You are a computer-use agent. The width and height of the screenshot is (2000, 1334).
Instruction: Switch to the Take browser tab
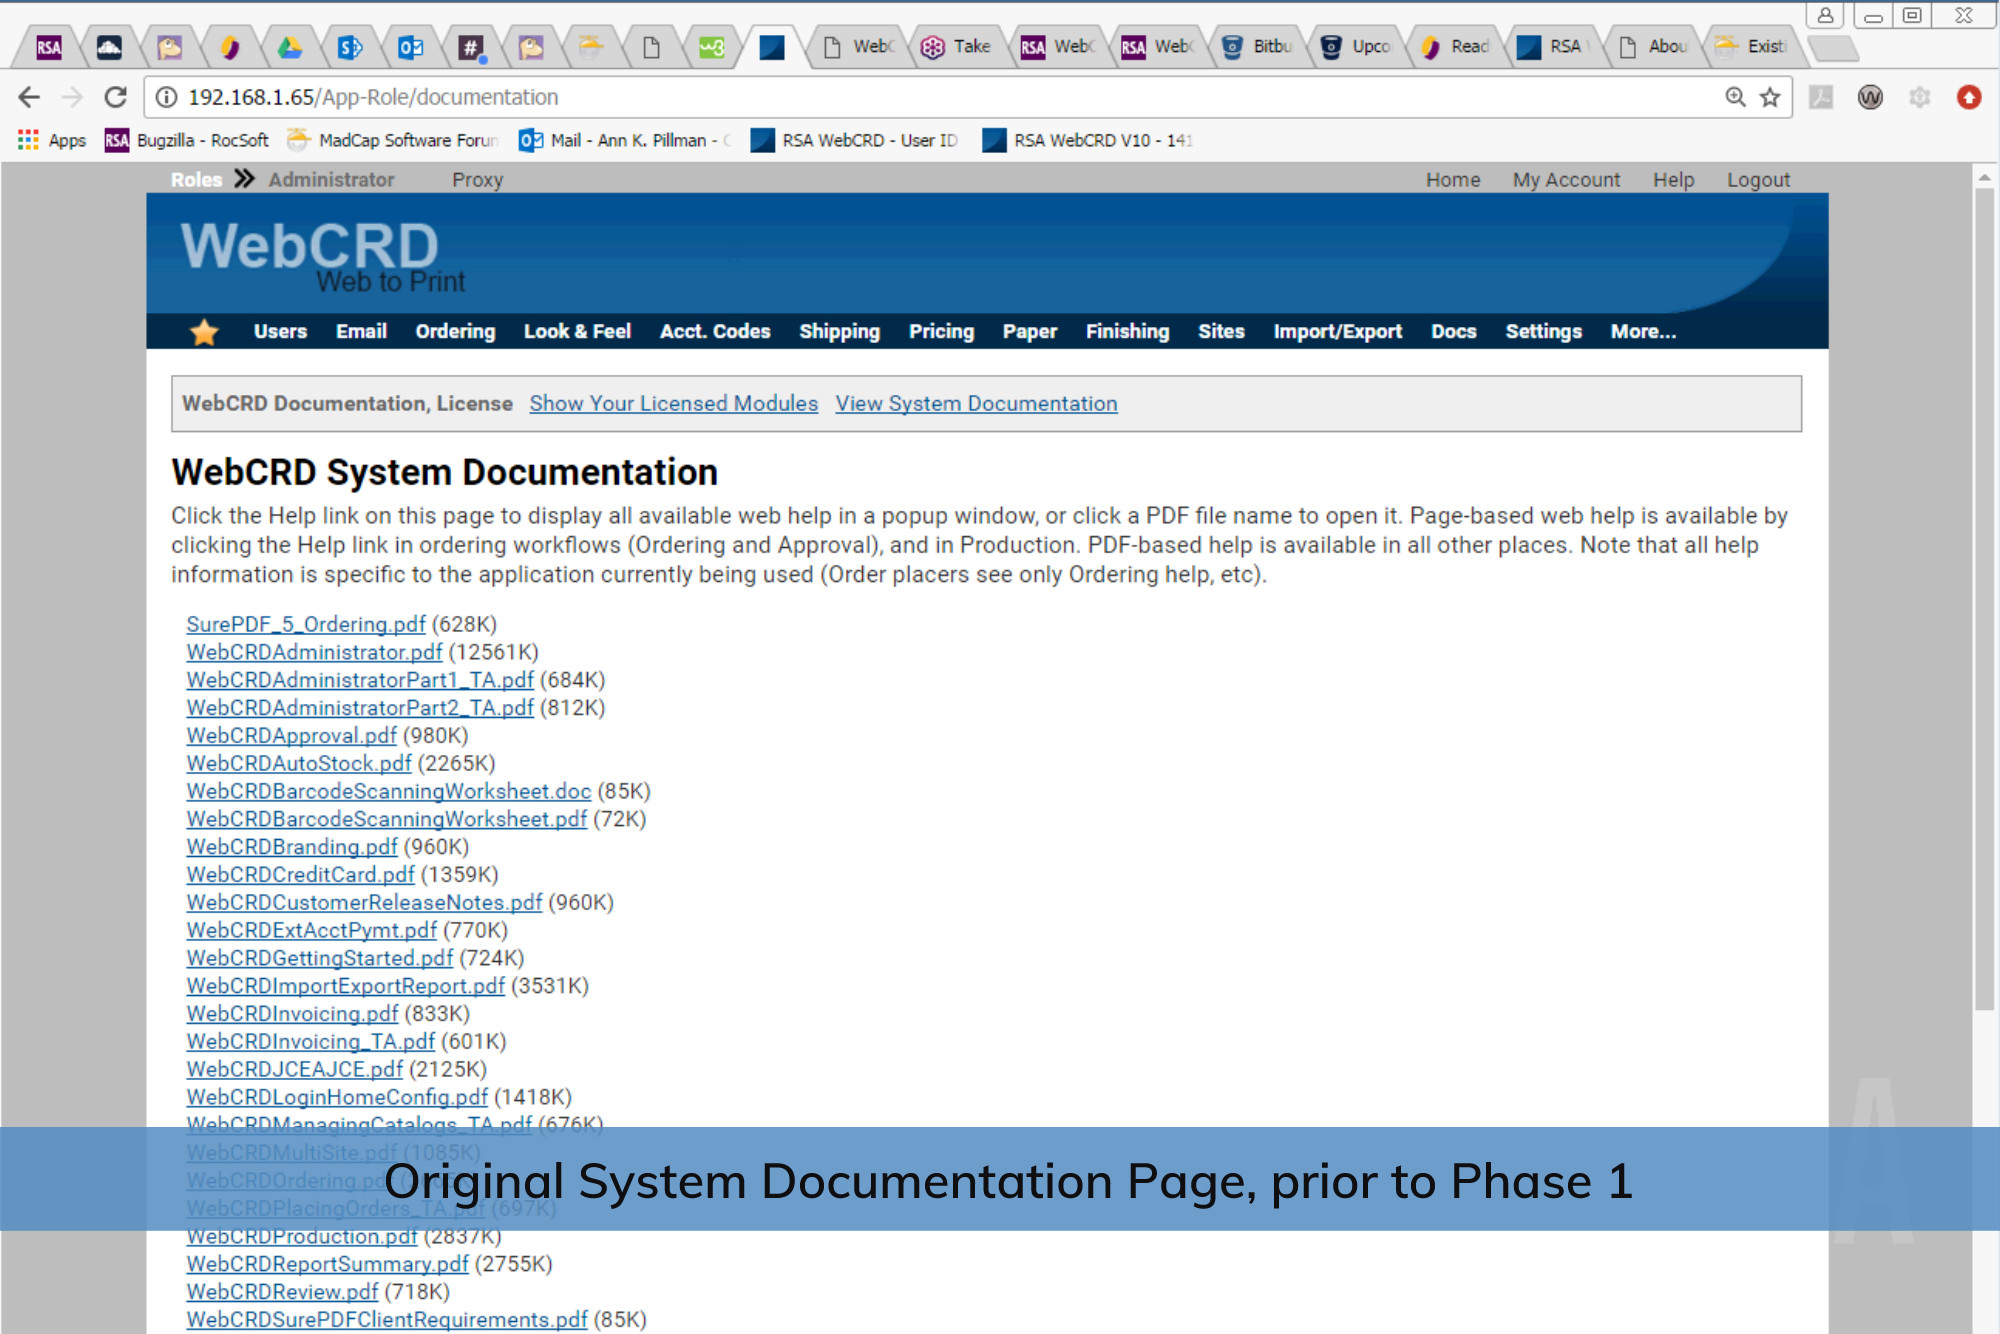[957, 47]
